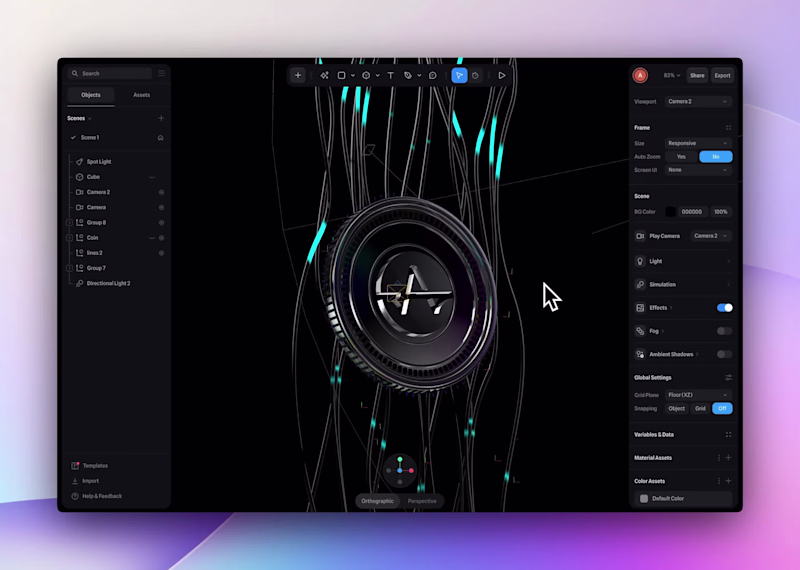Expand Group 8 in layer tree
Viewport: 800px width, 570px height.
(70, 223)
